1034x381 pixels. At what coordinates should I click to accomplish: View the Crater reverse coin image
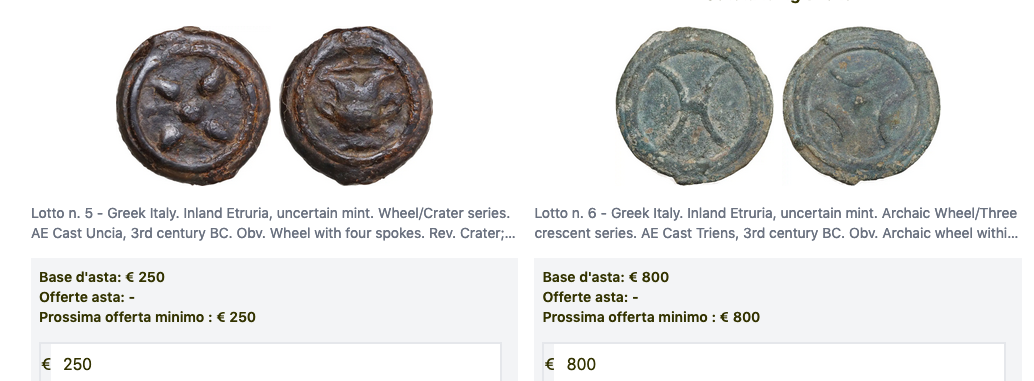pos(356,105)
